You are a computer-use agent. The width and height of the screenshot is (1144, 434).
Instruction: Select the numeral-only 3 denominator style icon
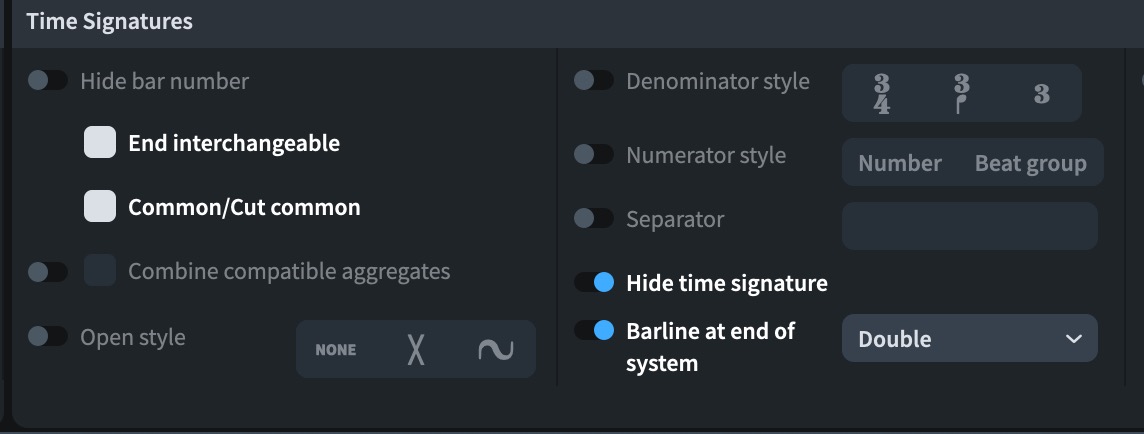tap(1041, 93)
